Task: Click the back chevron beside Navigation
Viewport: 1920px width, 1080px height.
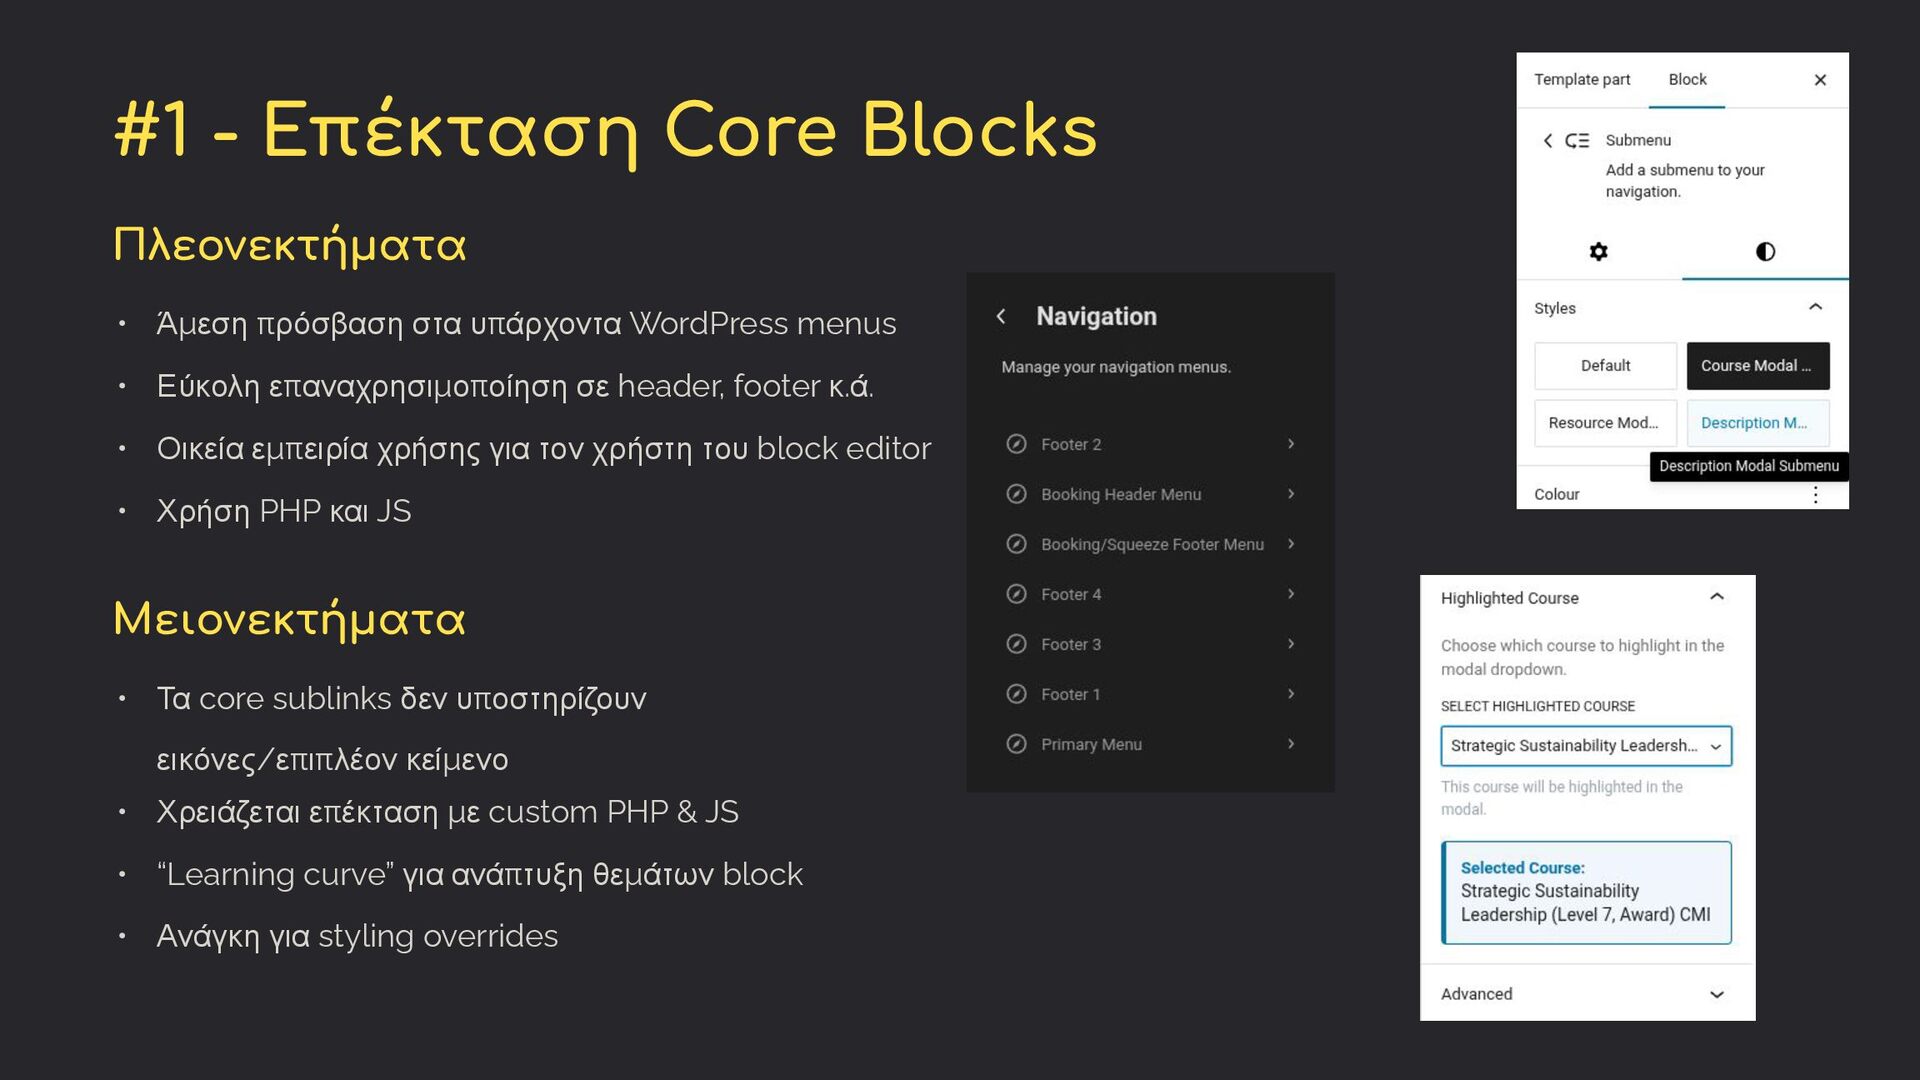Action: click(x=1001, y=316)
